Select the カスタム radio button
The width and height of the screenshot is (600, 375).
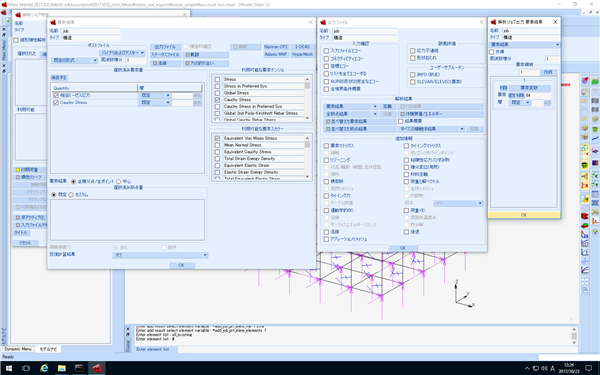pos(71,195)
